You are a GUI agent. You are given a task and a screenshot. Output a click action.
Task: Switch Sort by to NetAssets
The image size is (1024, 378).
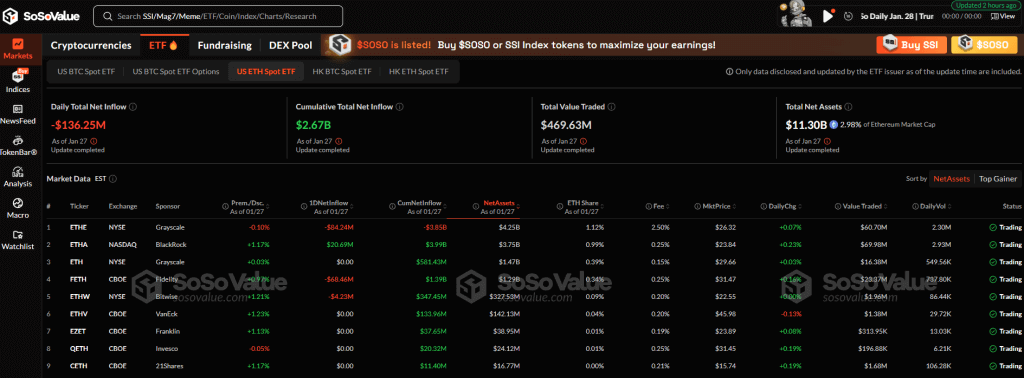coord(952,178)
